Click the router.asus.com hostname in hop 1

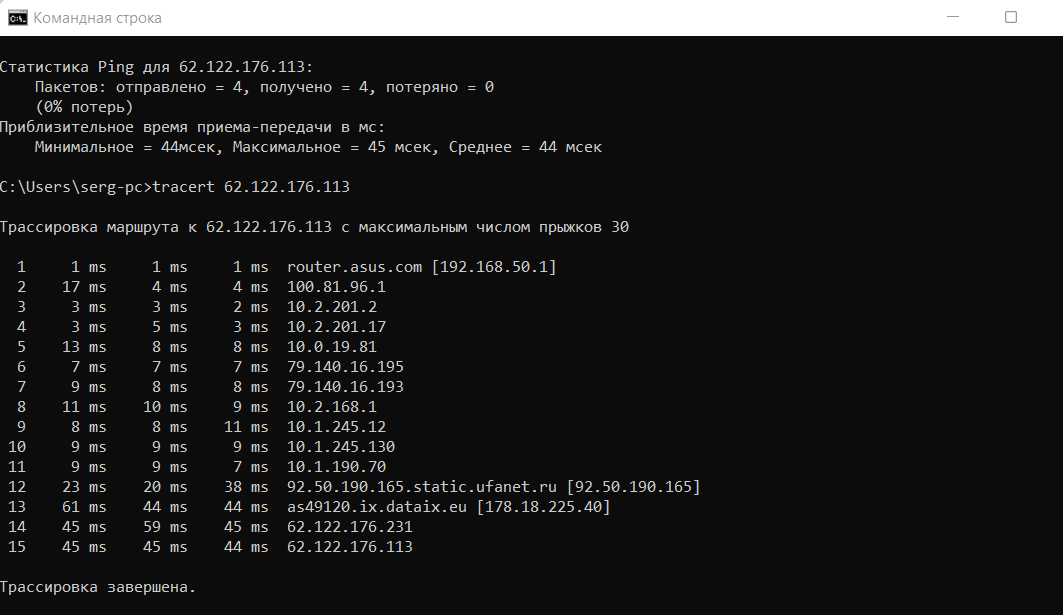pyautogui.click(x=349, y=267)
